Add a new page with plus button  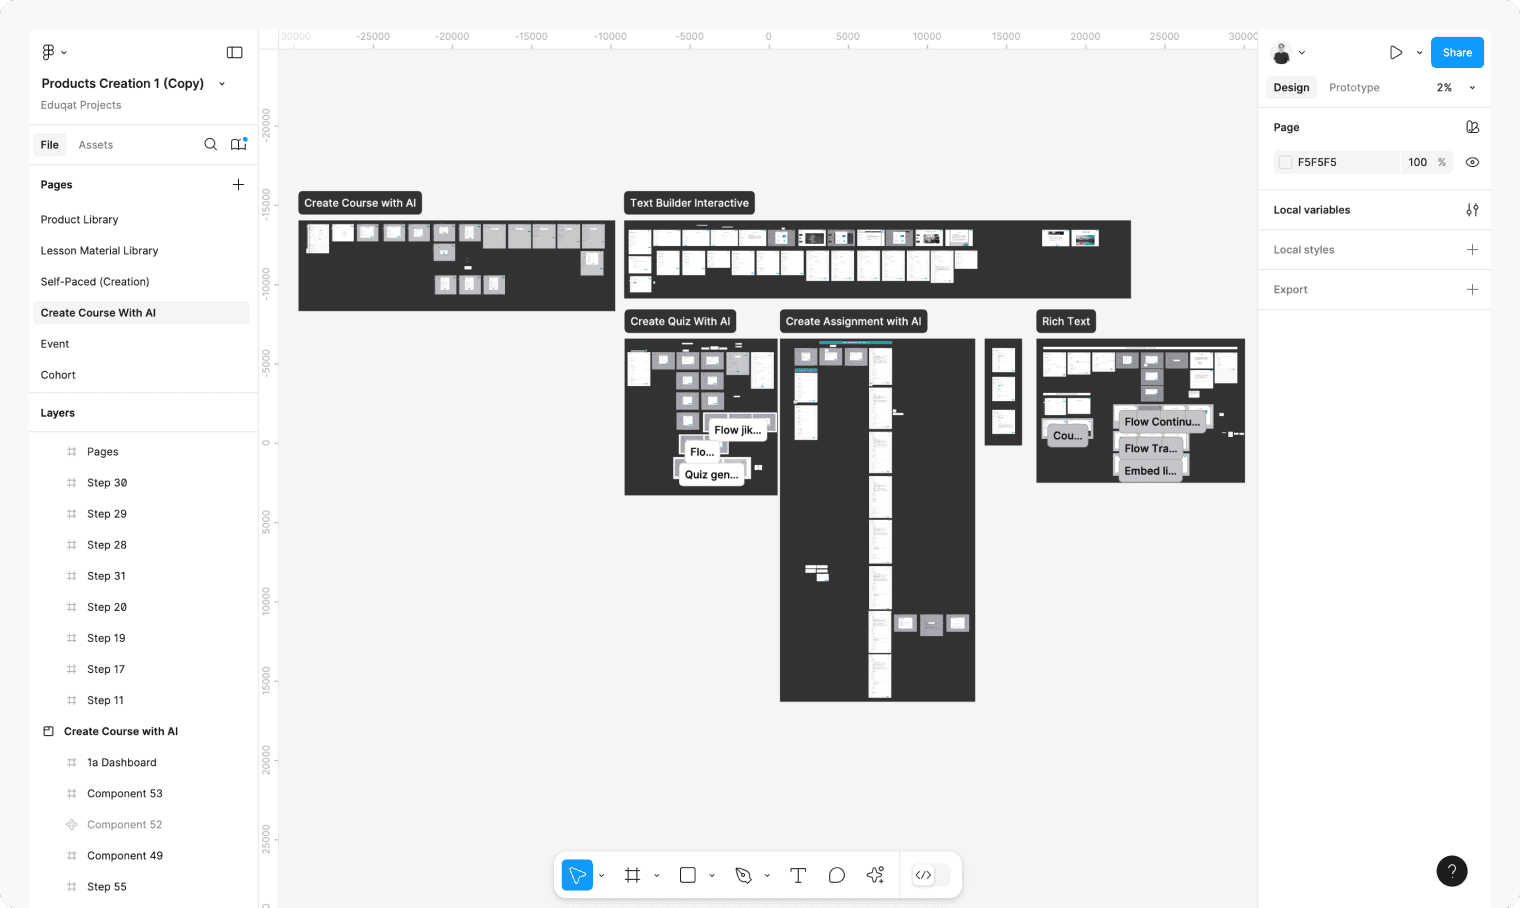coord(238,184)
